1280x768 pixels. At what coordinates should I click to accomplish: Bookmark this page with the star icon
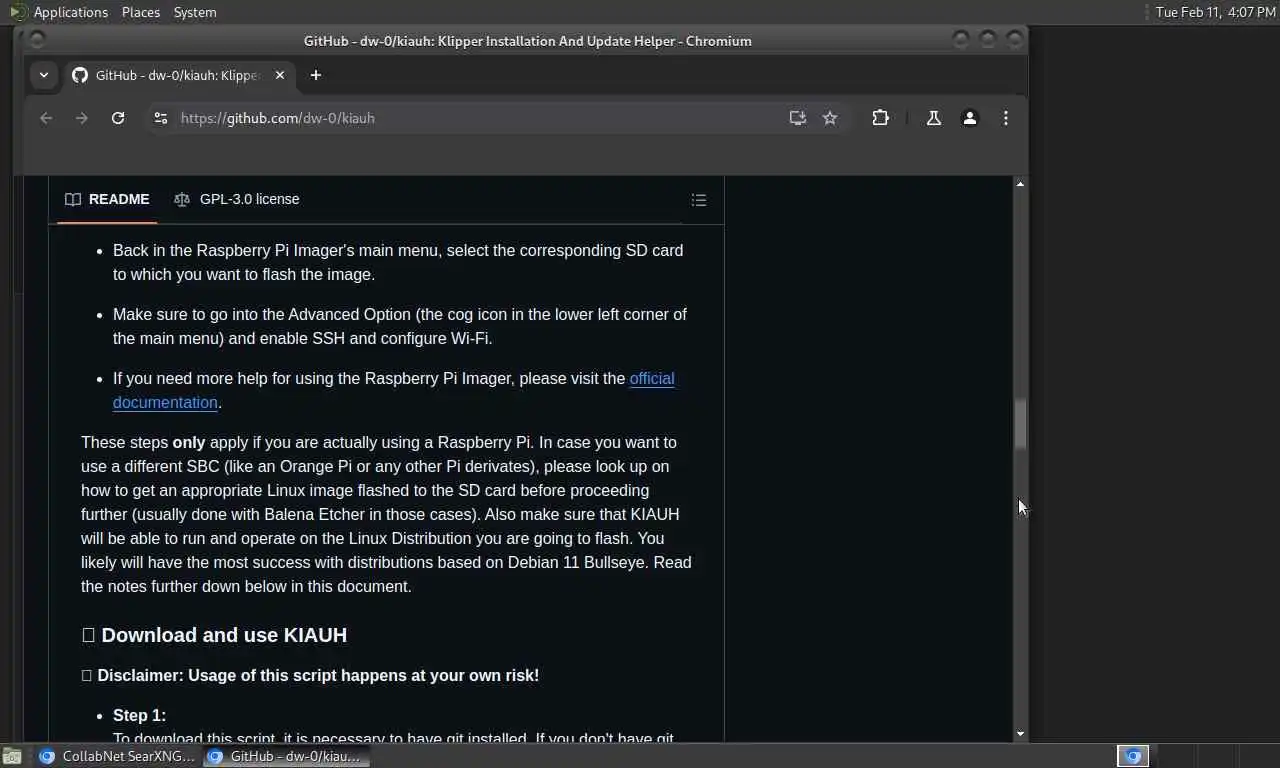[x=830, y=118]
